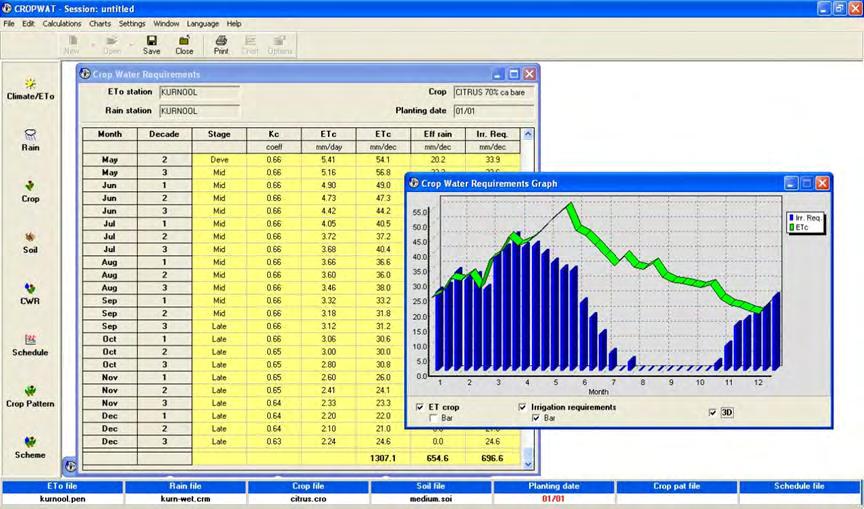Viewport: 864px width, 509px height.
Task: Click the Rain file status header
Action: pyautogui.click(x=185, y=486)
